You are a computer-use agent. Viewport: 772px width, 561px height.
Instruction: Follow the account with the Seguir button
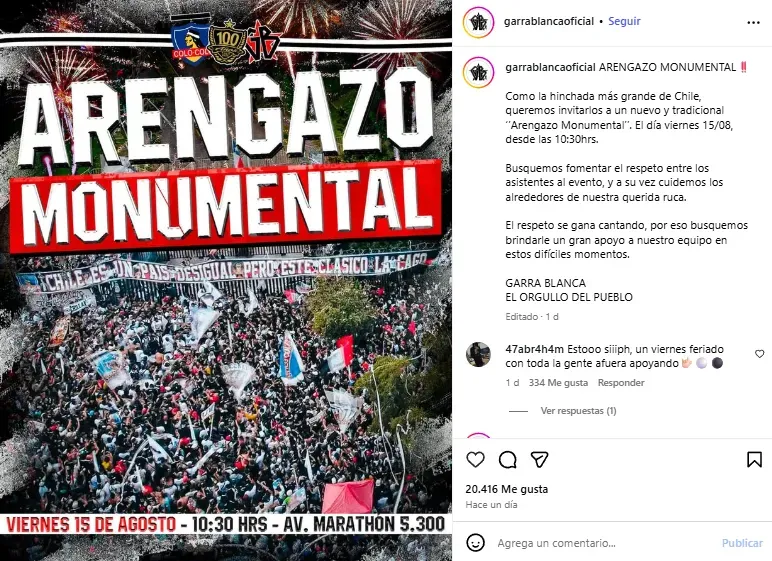(624, 21)
